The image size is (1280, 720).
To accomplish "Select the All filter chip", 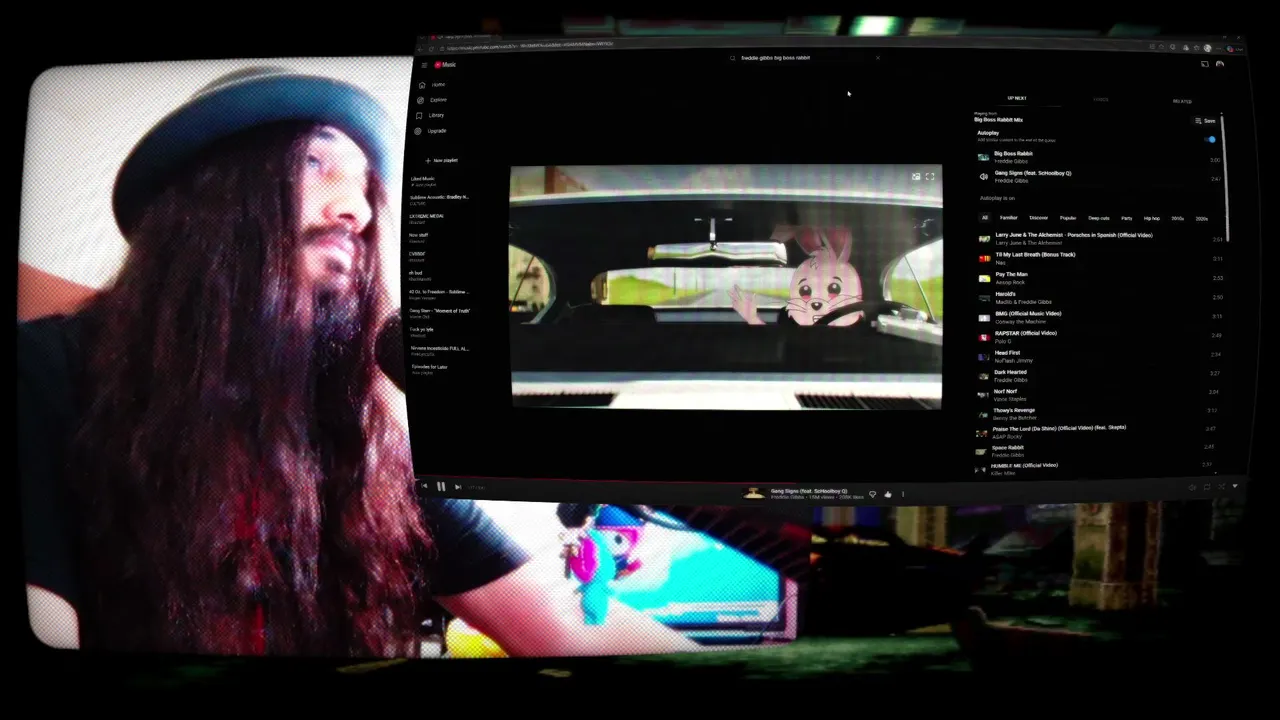I will click(x=984, y=218).
